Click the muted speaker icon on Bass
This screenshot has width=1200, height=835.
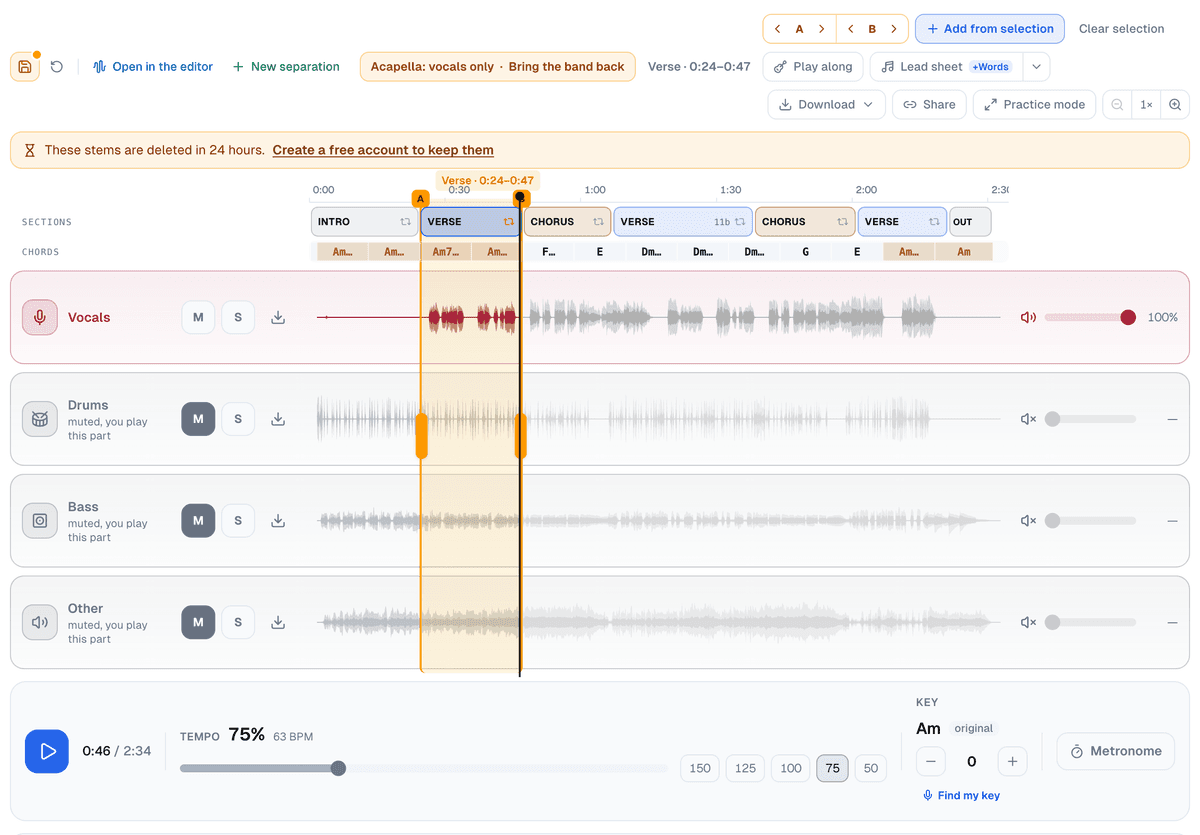click(x=1028, y=520)
